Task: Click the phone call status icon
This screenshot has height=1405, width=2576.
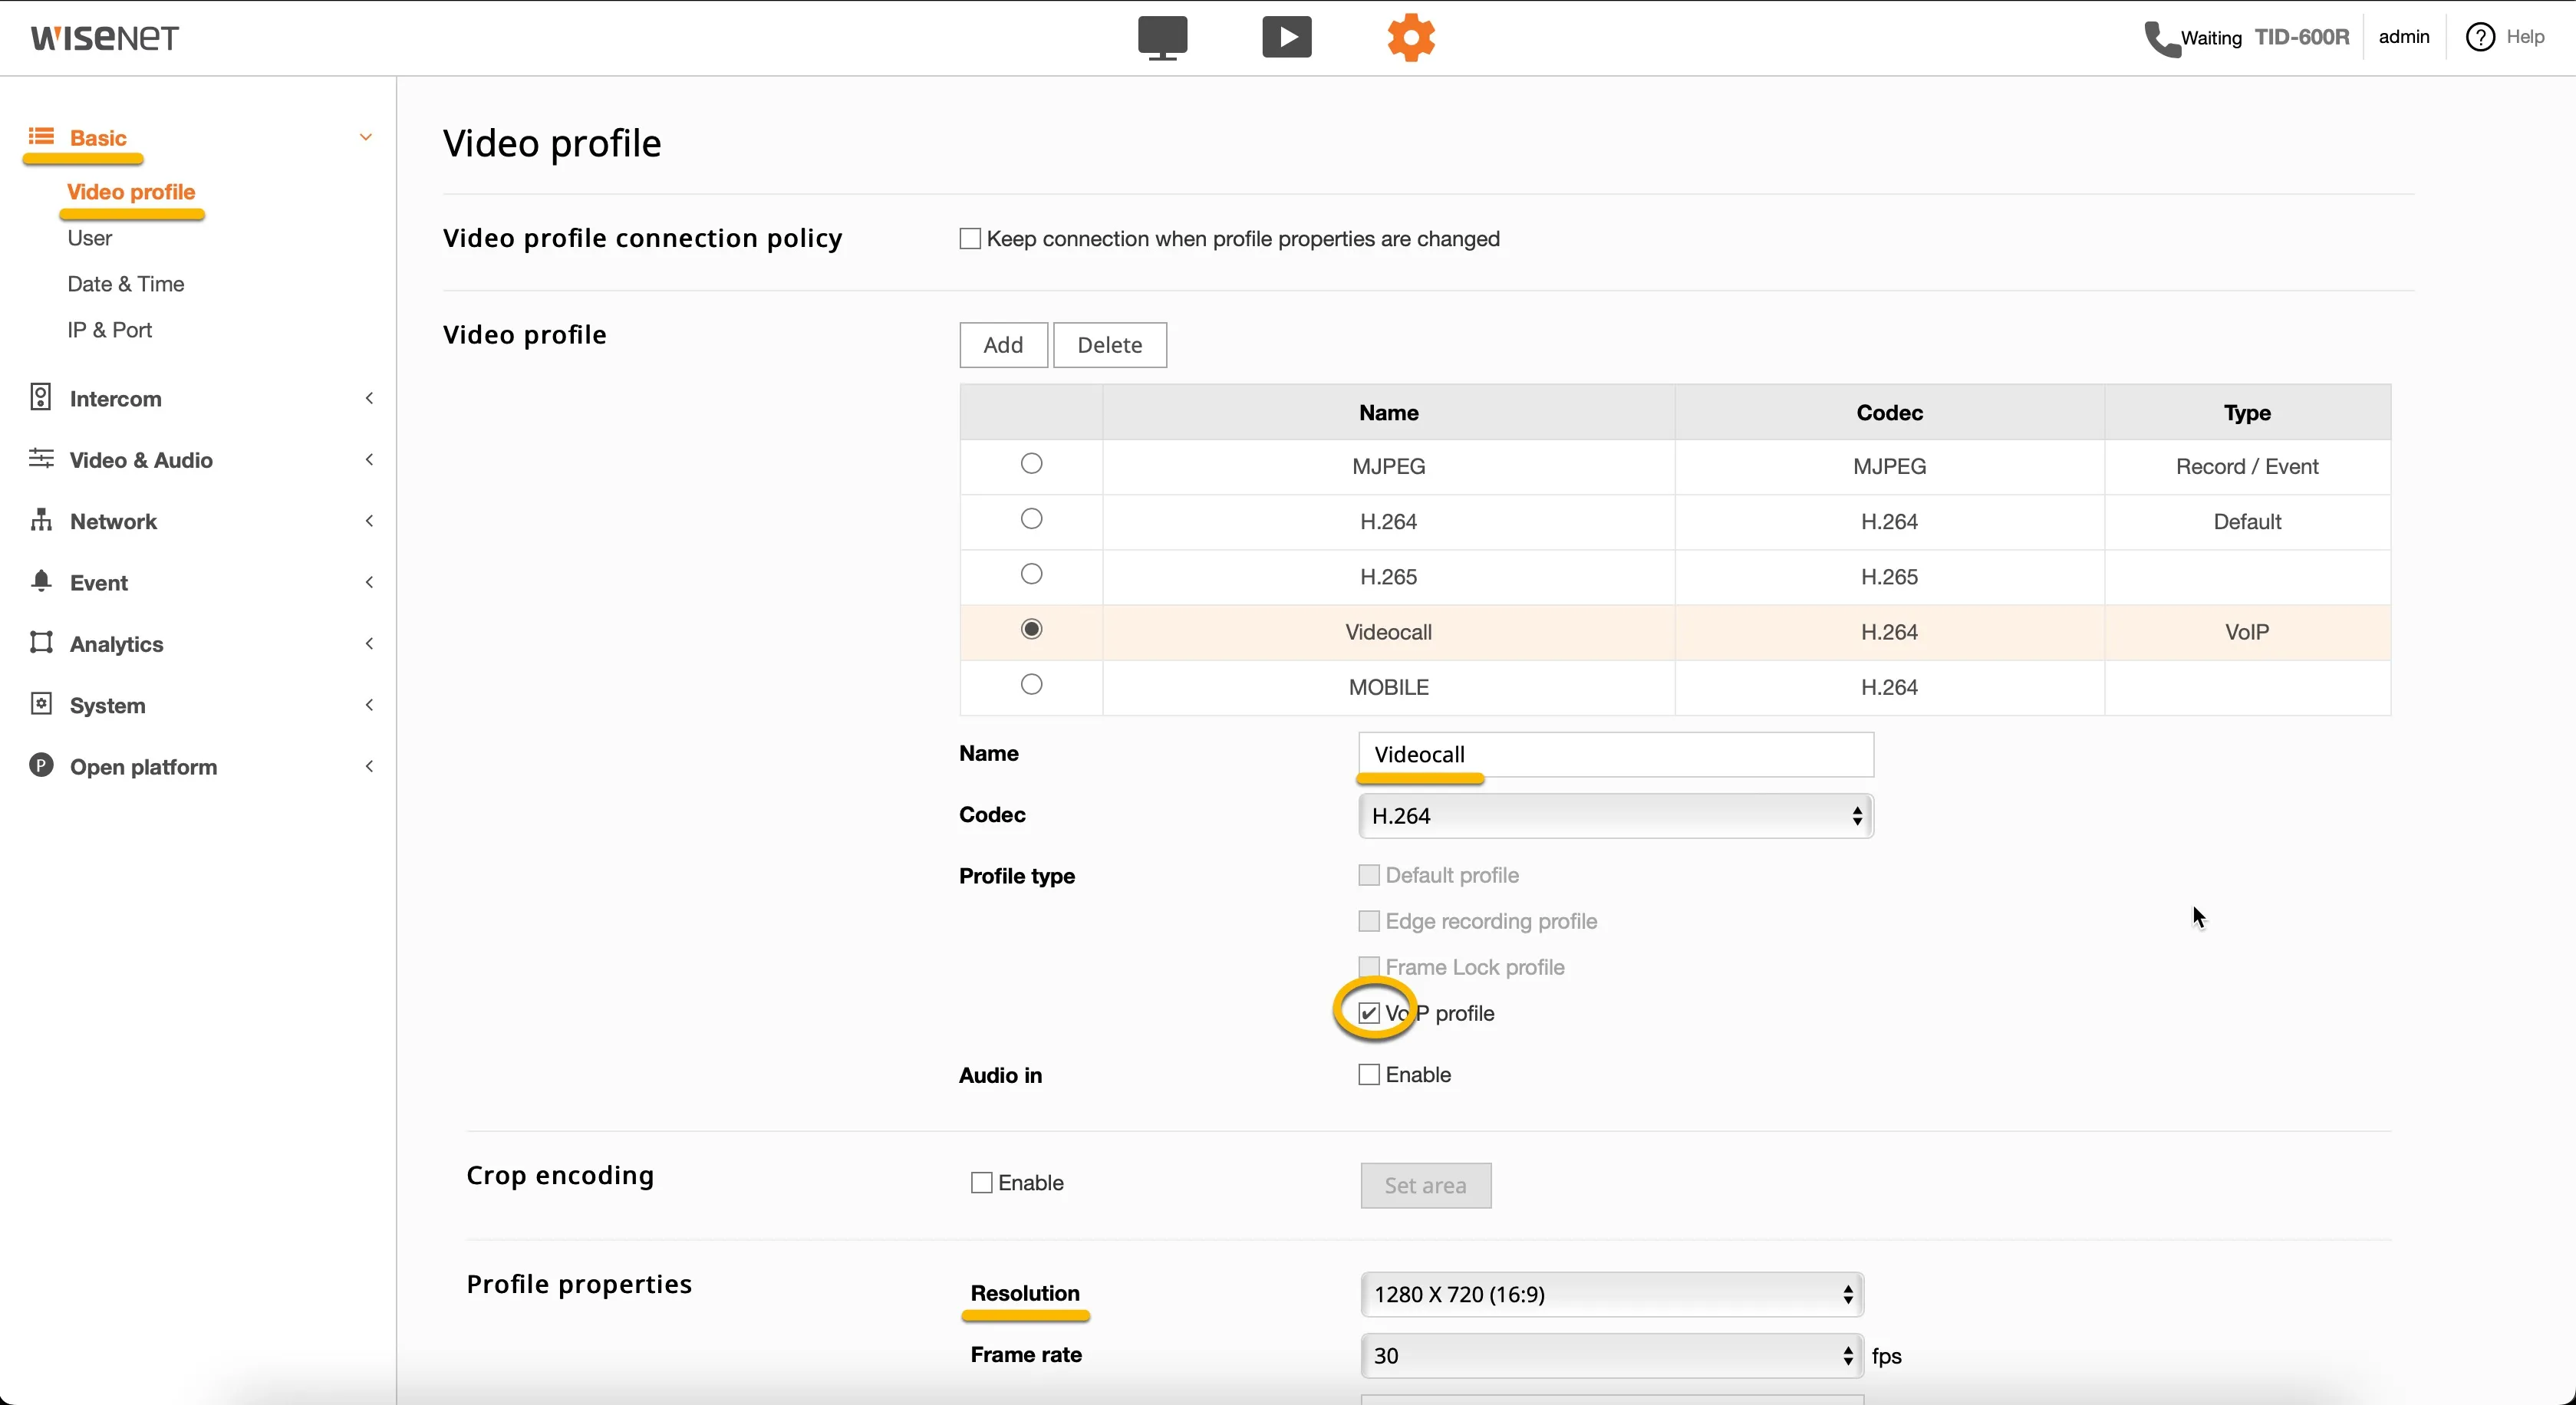Action: [x=2161, y=38]
